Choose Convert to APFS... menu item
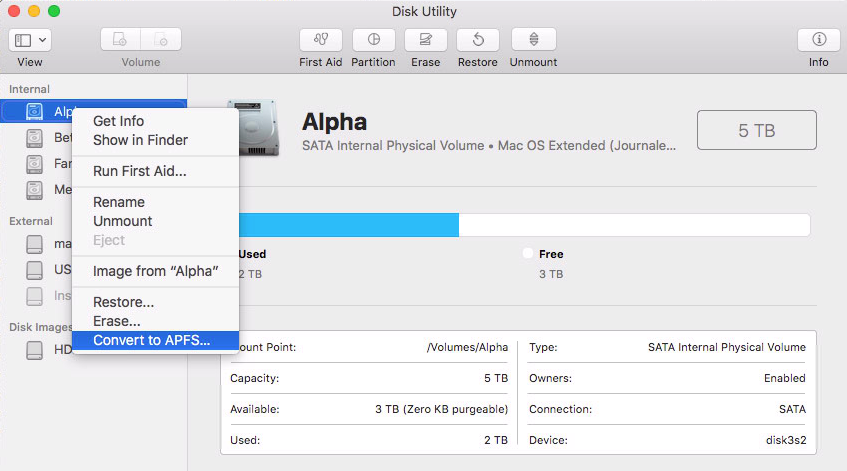This screenshot has width=847, height=471. pos(156,340)
